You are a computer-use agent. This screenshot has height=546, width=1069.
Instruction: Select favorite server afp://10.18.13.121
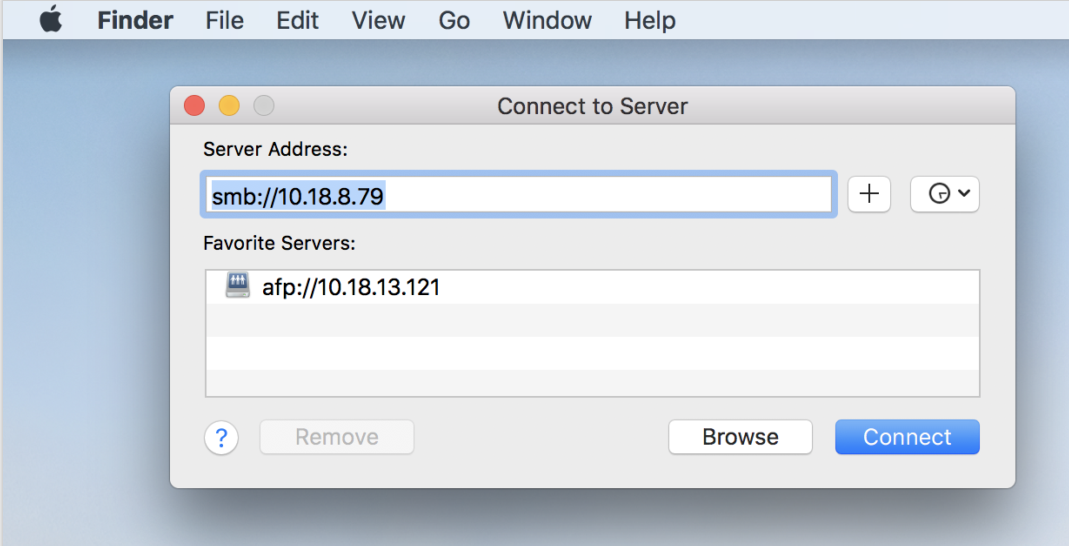[x=351, y=288]
